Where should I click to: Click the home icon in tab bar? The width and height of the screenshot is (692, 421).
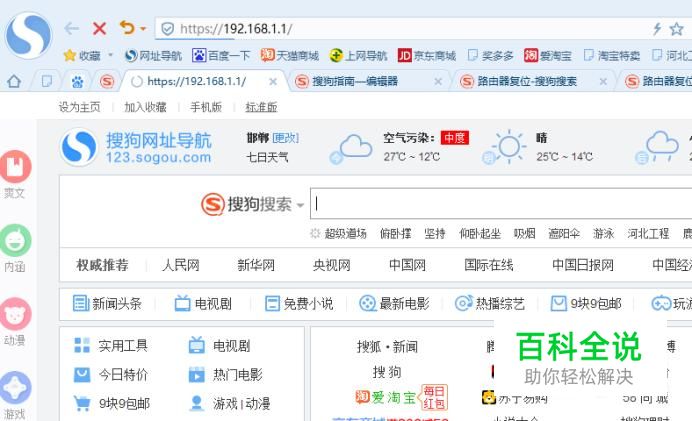[x=14, y=81]
